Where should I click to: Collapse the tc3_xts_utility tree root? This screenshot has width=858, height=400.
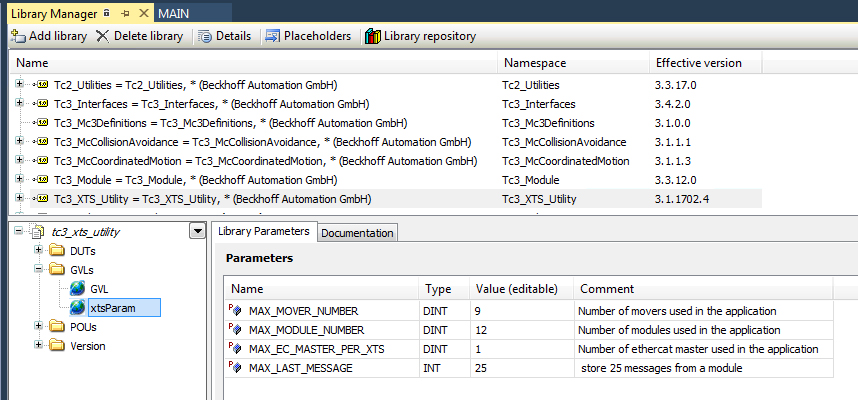point(19,231)
